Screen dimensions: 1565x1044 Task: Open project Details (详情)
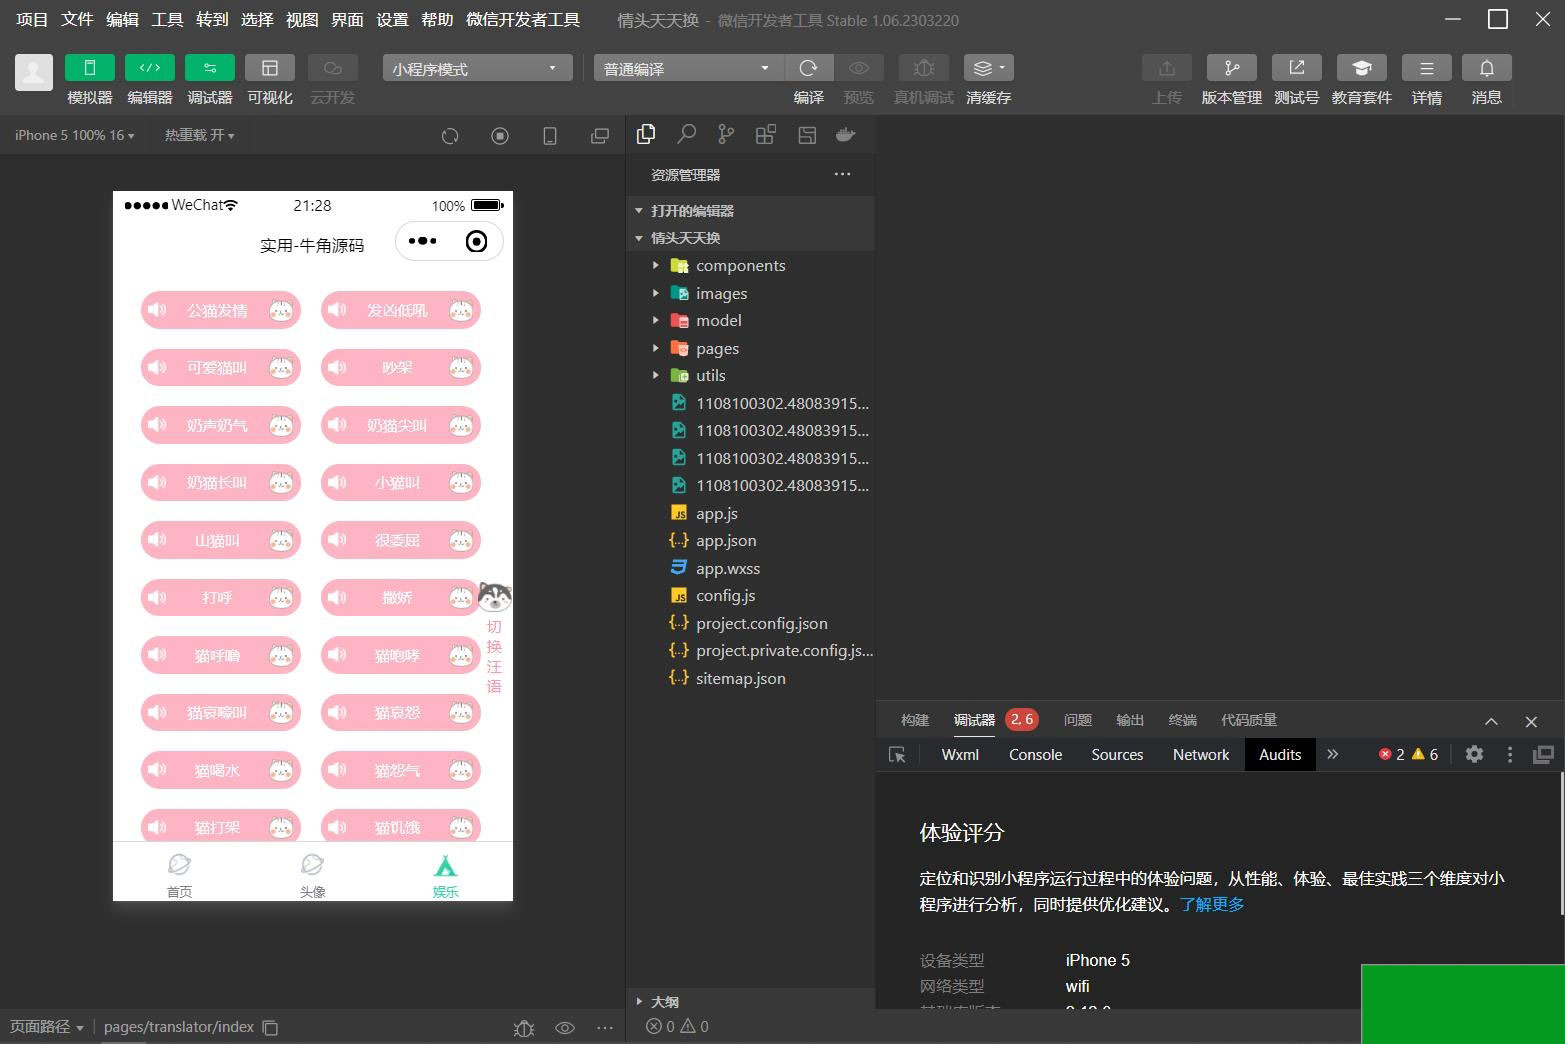click(1427, 68)
